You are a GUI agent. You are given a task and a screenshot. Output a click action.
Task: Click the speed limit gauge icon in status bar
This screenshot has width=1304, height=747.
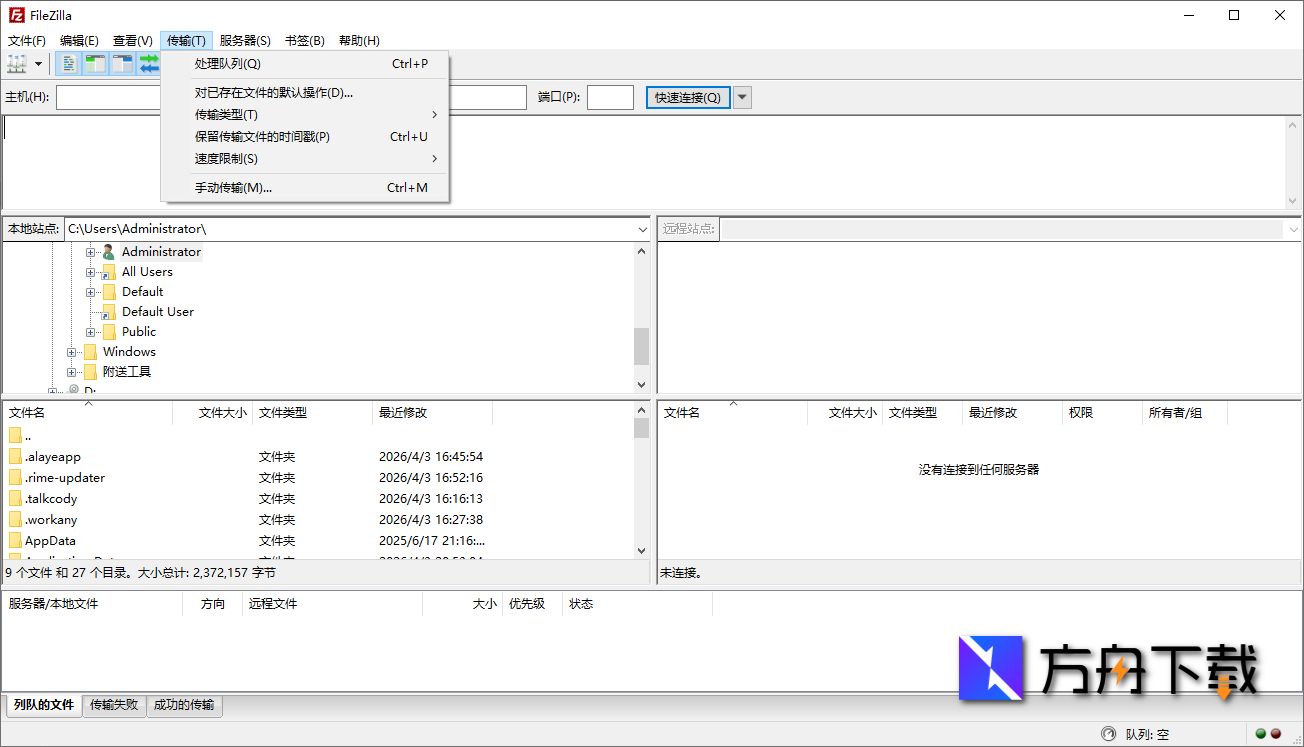click(x=1109, y=733)
